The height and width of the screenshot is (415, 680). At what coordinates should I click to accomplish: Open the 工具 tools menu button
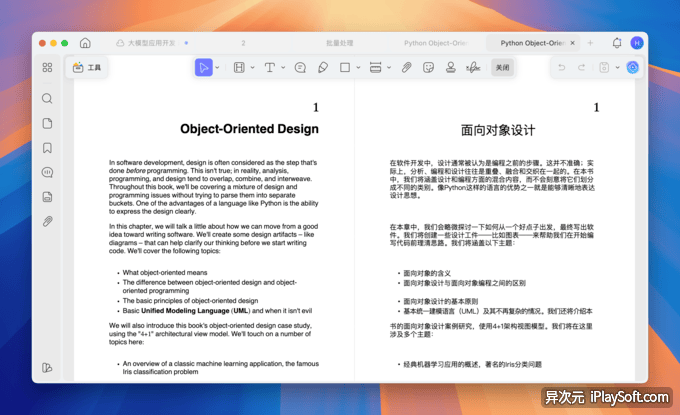pyautogui.click(x=87, y=67)
